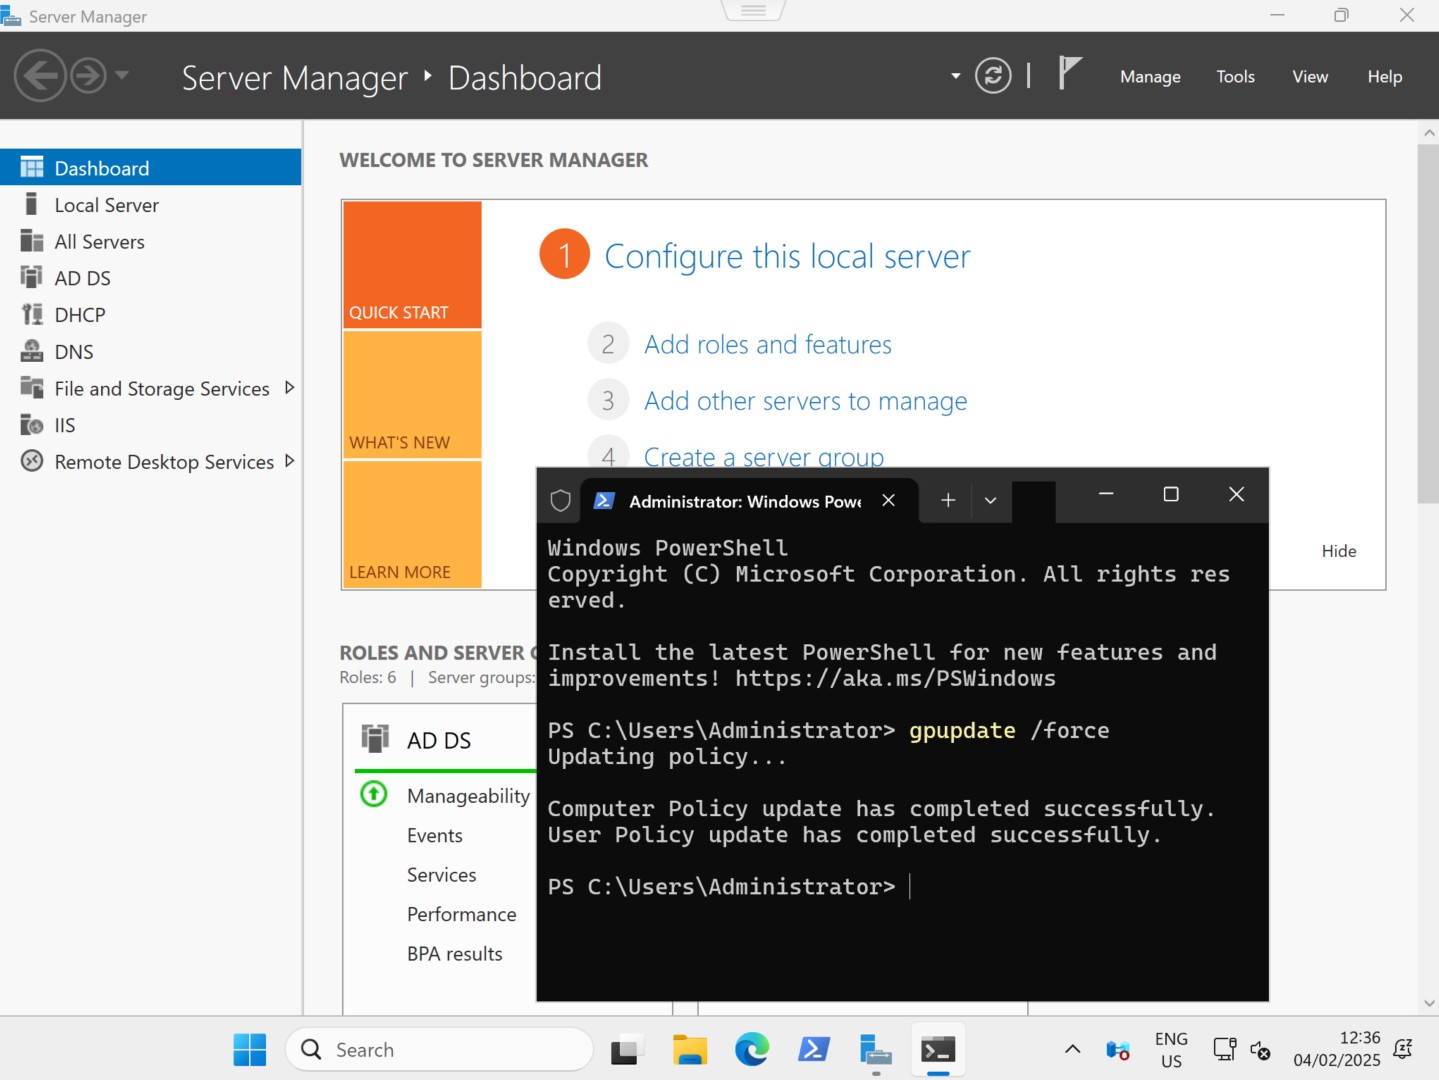Viewport: 1439px width, 1080px height.
Task: Click Configure this local server link
Action: 787,257
